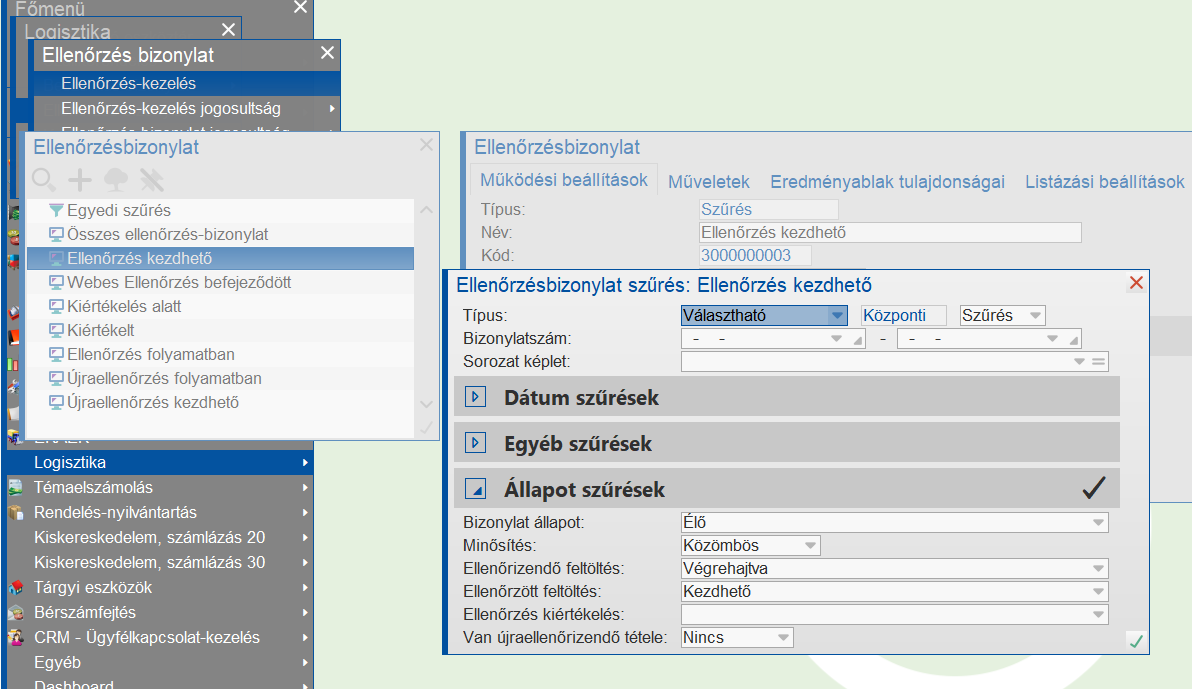Click the Központi field in filter dialog
Viewport: 1192px width, 689px height.
point(904,316)
